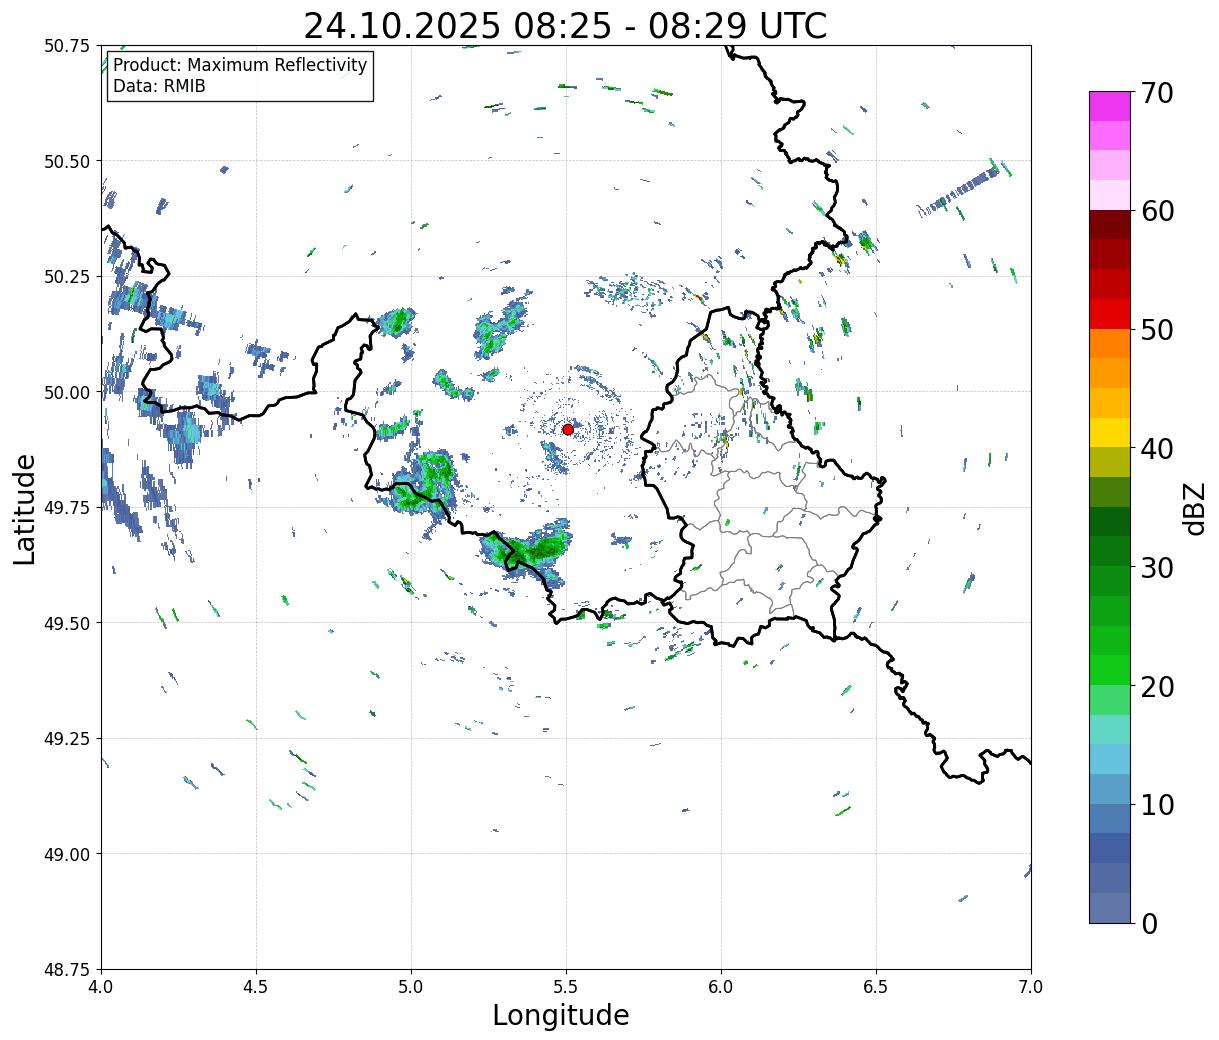Click the latitude tick label 50.00
The width and height of the screenshot is (1219, 1040).
coord(67,392)
